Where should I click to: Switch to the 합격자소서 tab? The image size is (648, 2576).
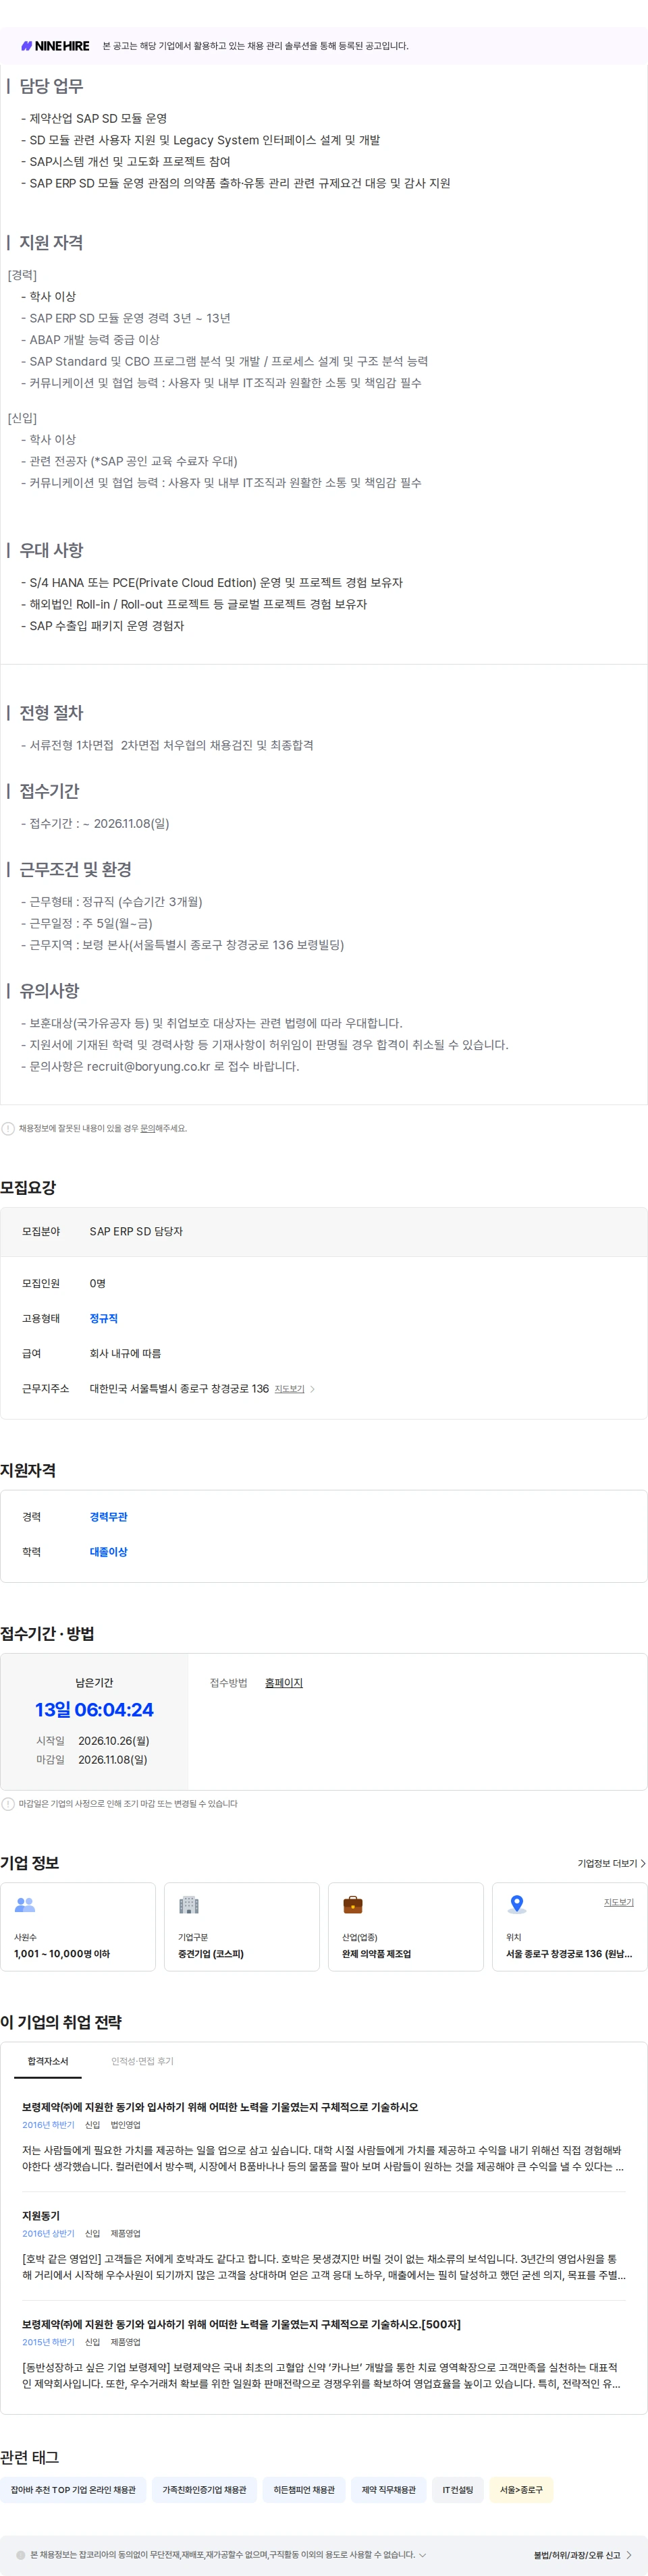[x=48, y=2061]
